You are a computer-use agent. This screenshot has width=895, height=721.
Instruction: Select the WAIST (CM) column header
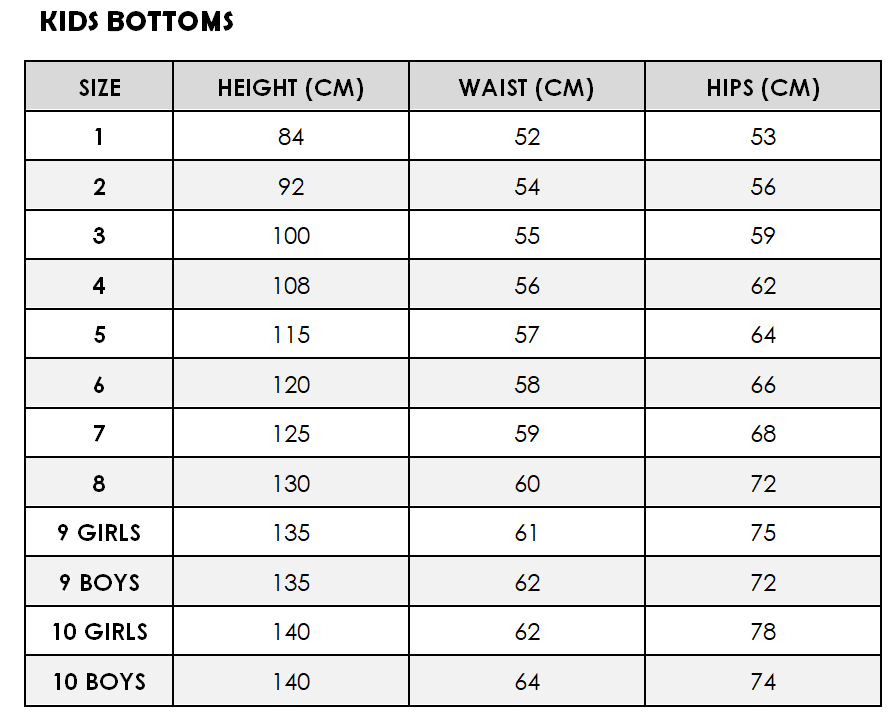(x=527, y=86)
